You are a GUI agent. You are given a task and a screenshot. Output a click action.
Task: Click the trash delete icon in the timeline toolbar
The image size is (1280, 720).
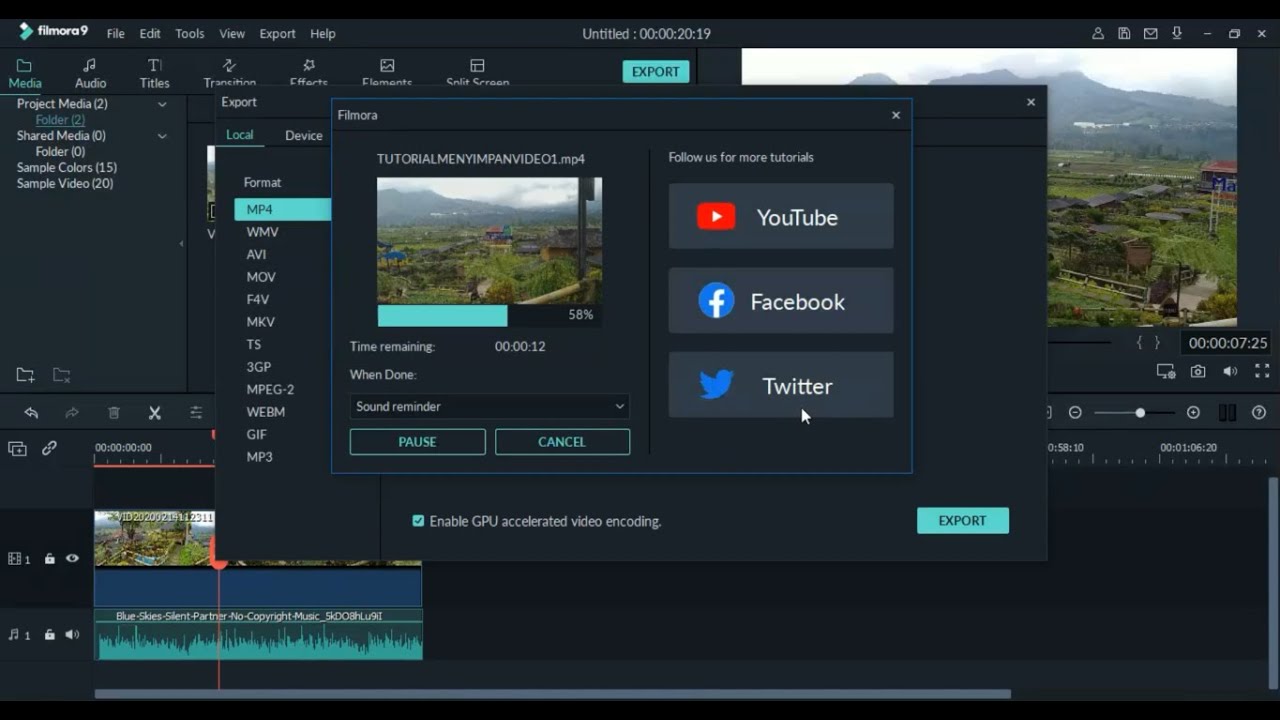[114, 413]
